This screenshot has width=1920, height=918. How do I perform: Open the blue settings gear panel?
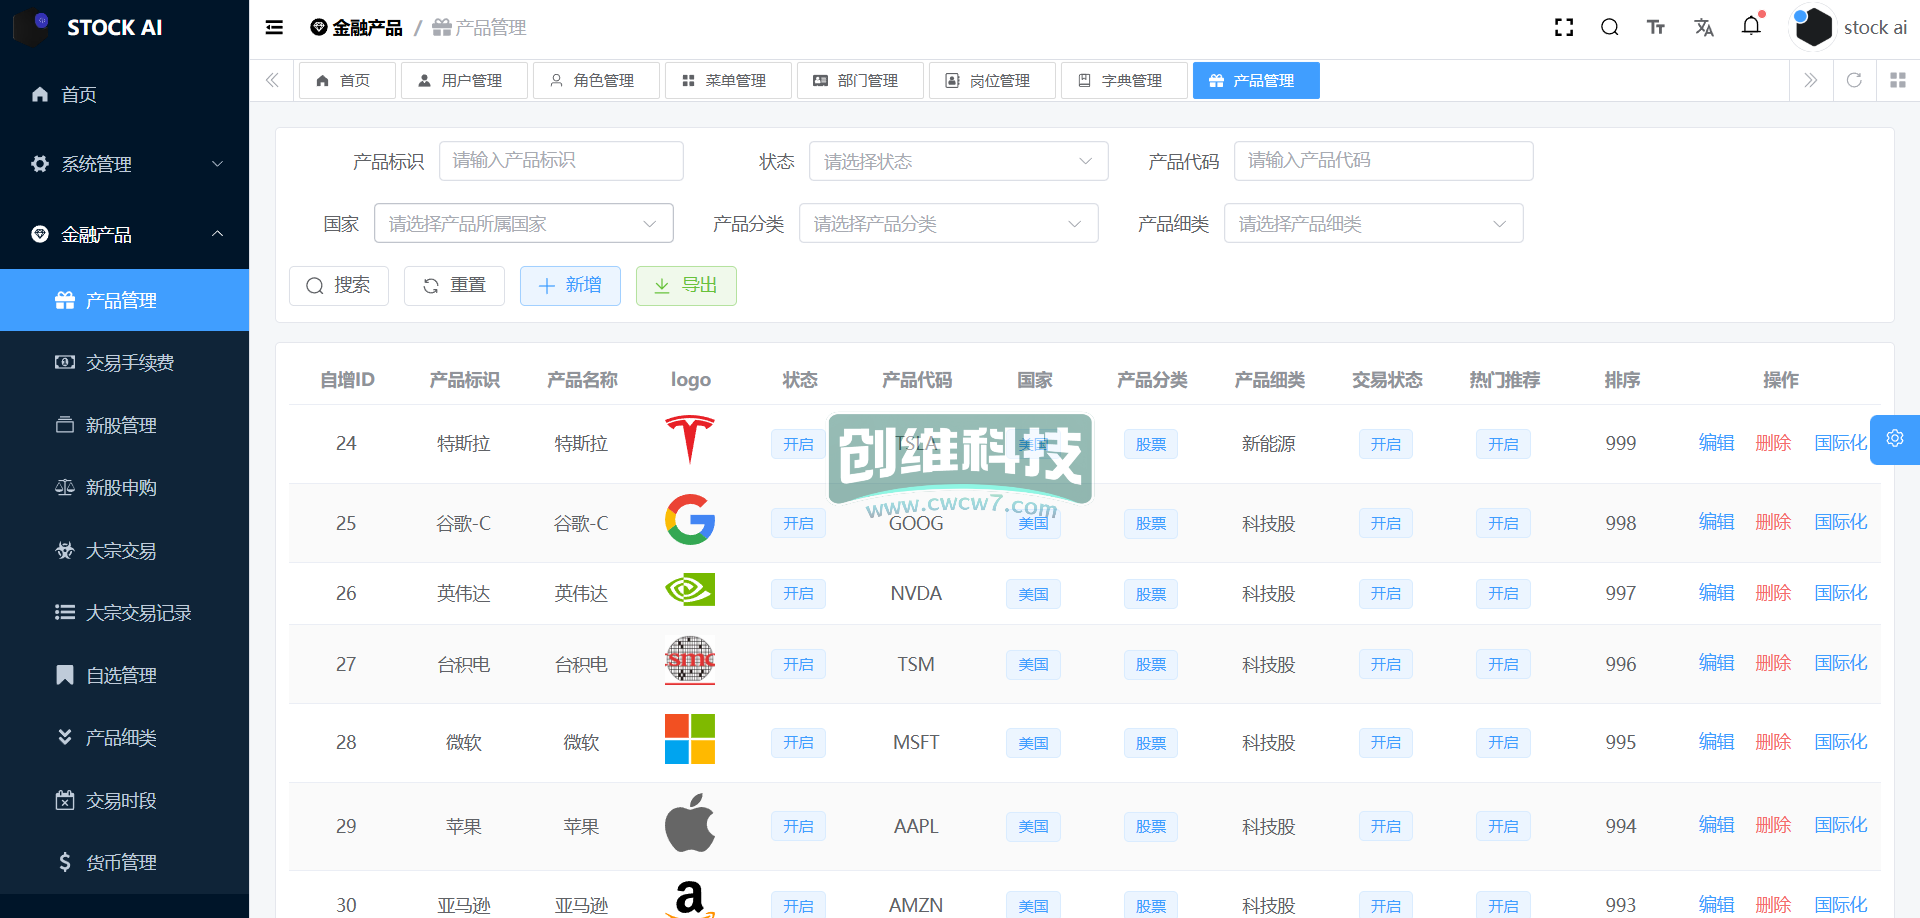tap(1894, 439)
